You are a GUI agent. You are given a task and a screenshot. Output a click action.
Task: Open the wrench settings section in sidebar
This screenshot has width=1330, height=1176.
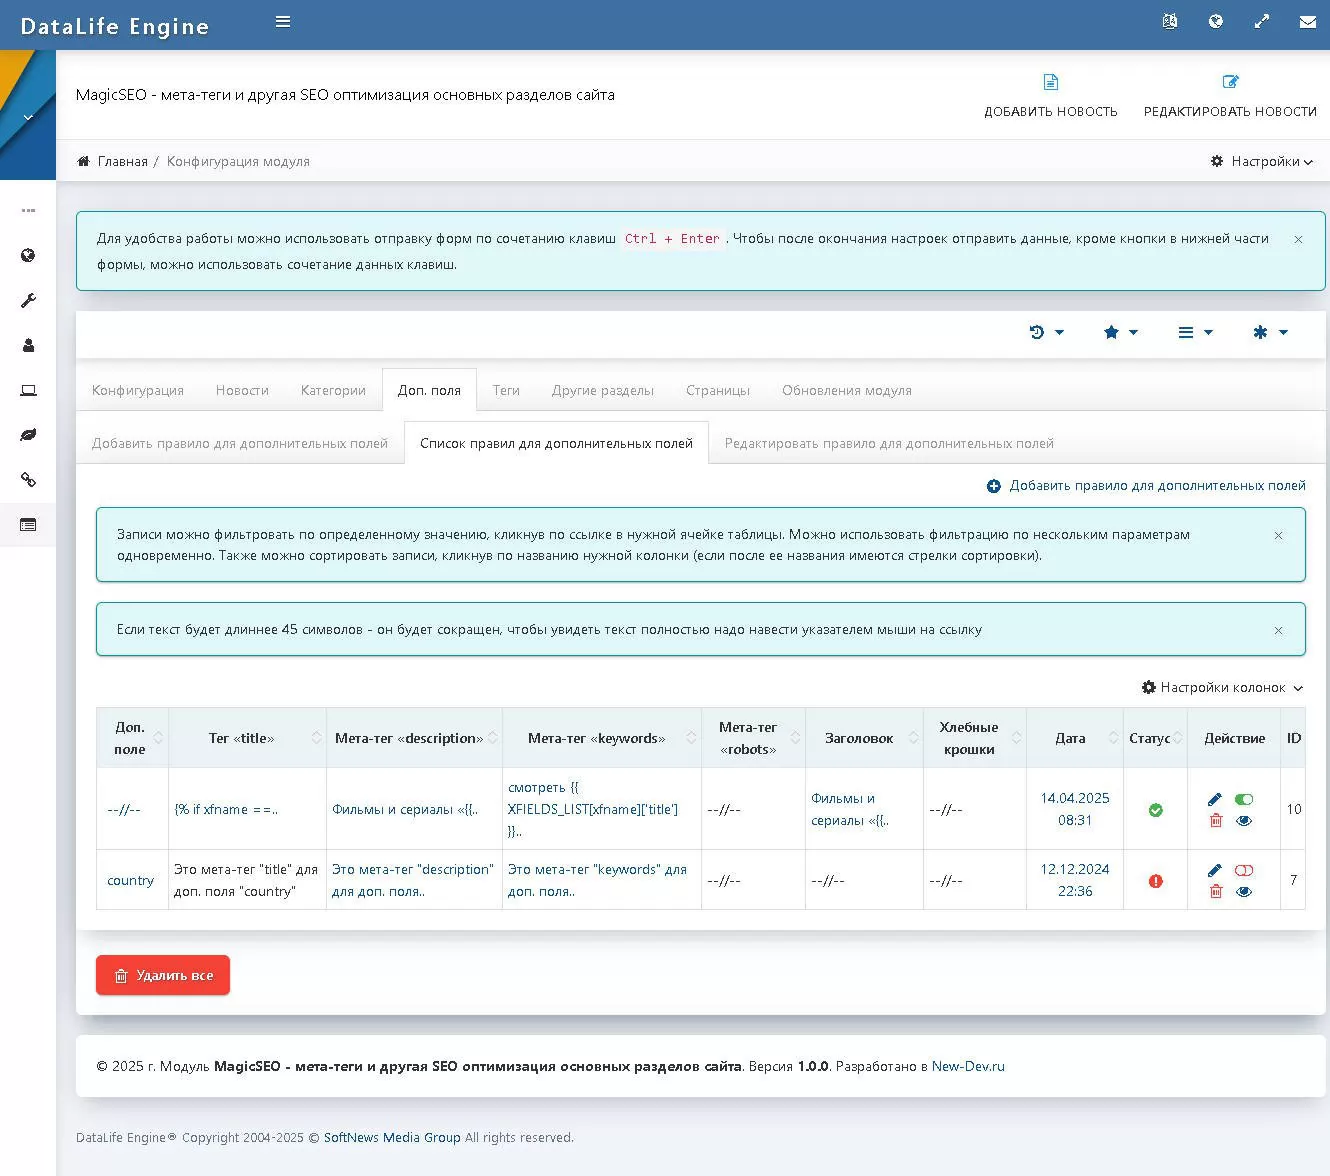pos(28,300)
